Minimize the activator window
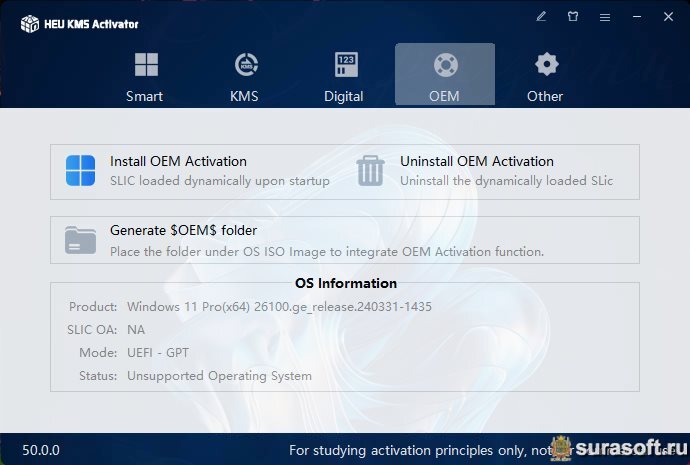This screenshot has height=465, width=690. point(637,17)
